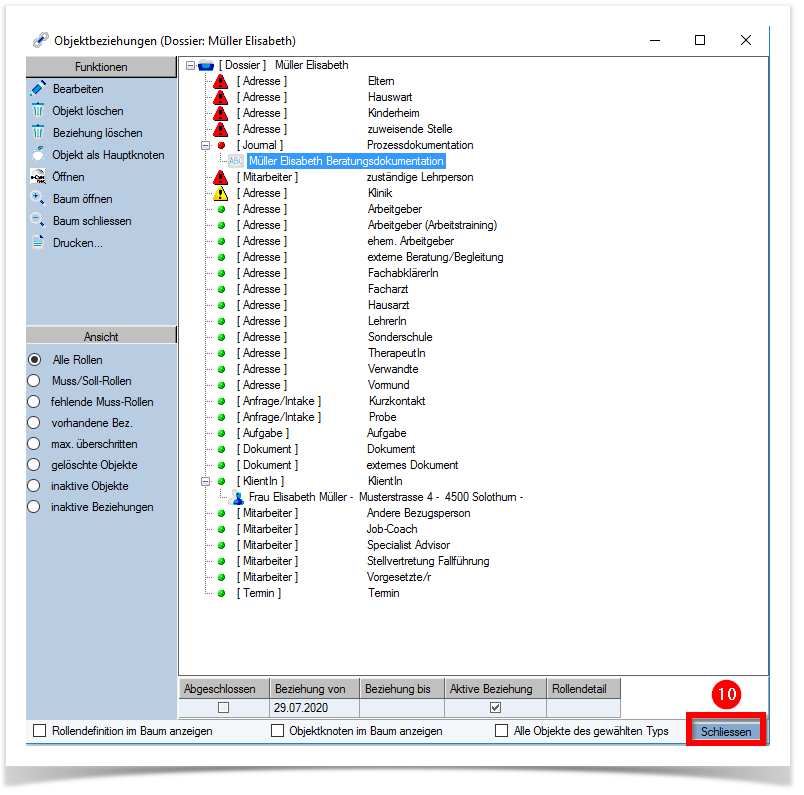Check Alle Objekte des gewählten Typs
This screenshot has width=804, height=795.
coord(501,730)
